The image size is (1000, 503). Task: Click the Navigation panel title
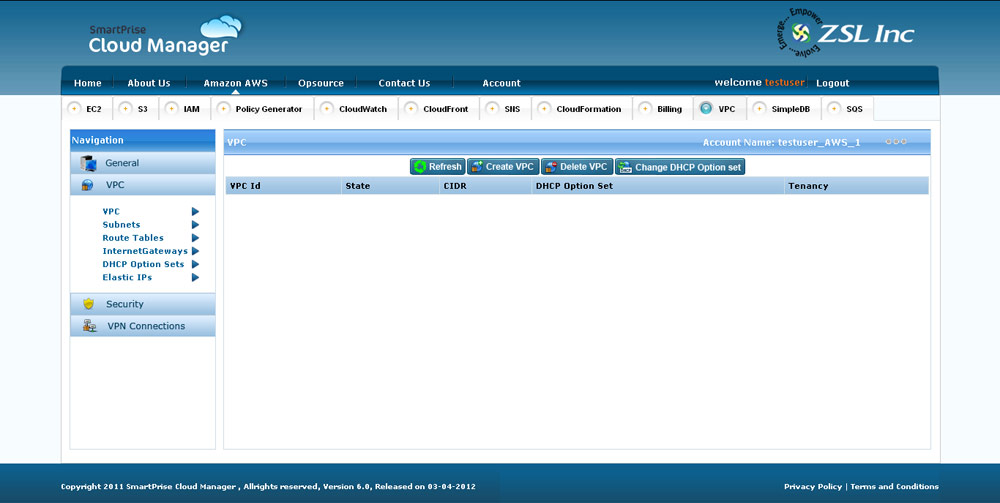98,140
